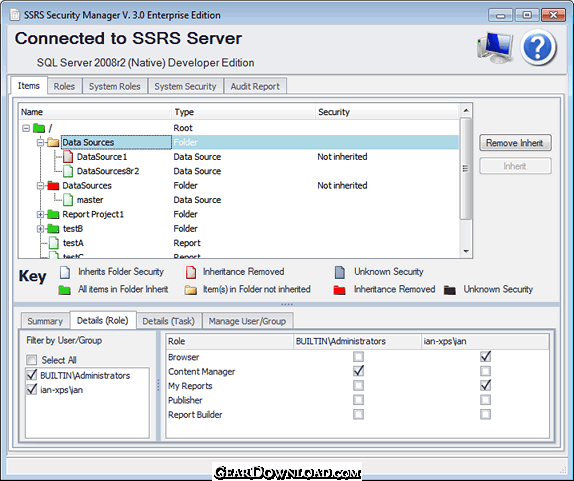Open the System Roles tab
This screenshot has height=481, width=574.
[115, 86]
